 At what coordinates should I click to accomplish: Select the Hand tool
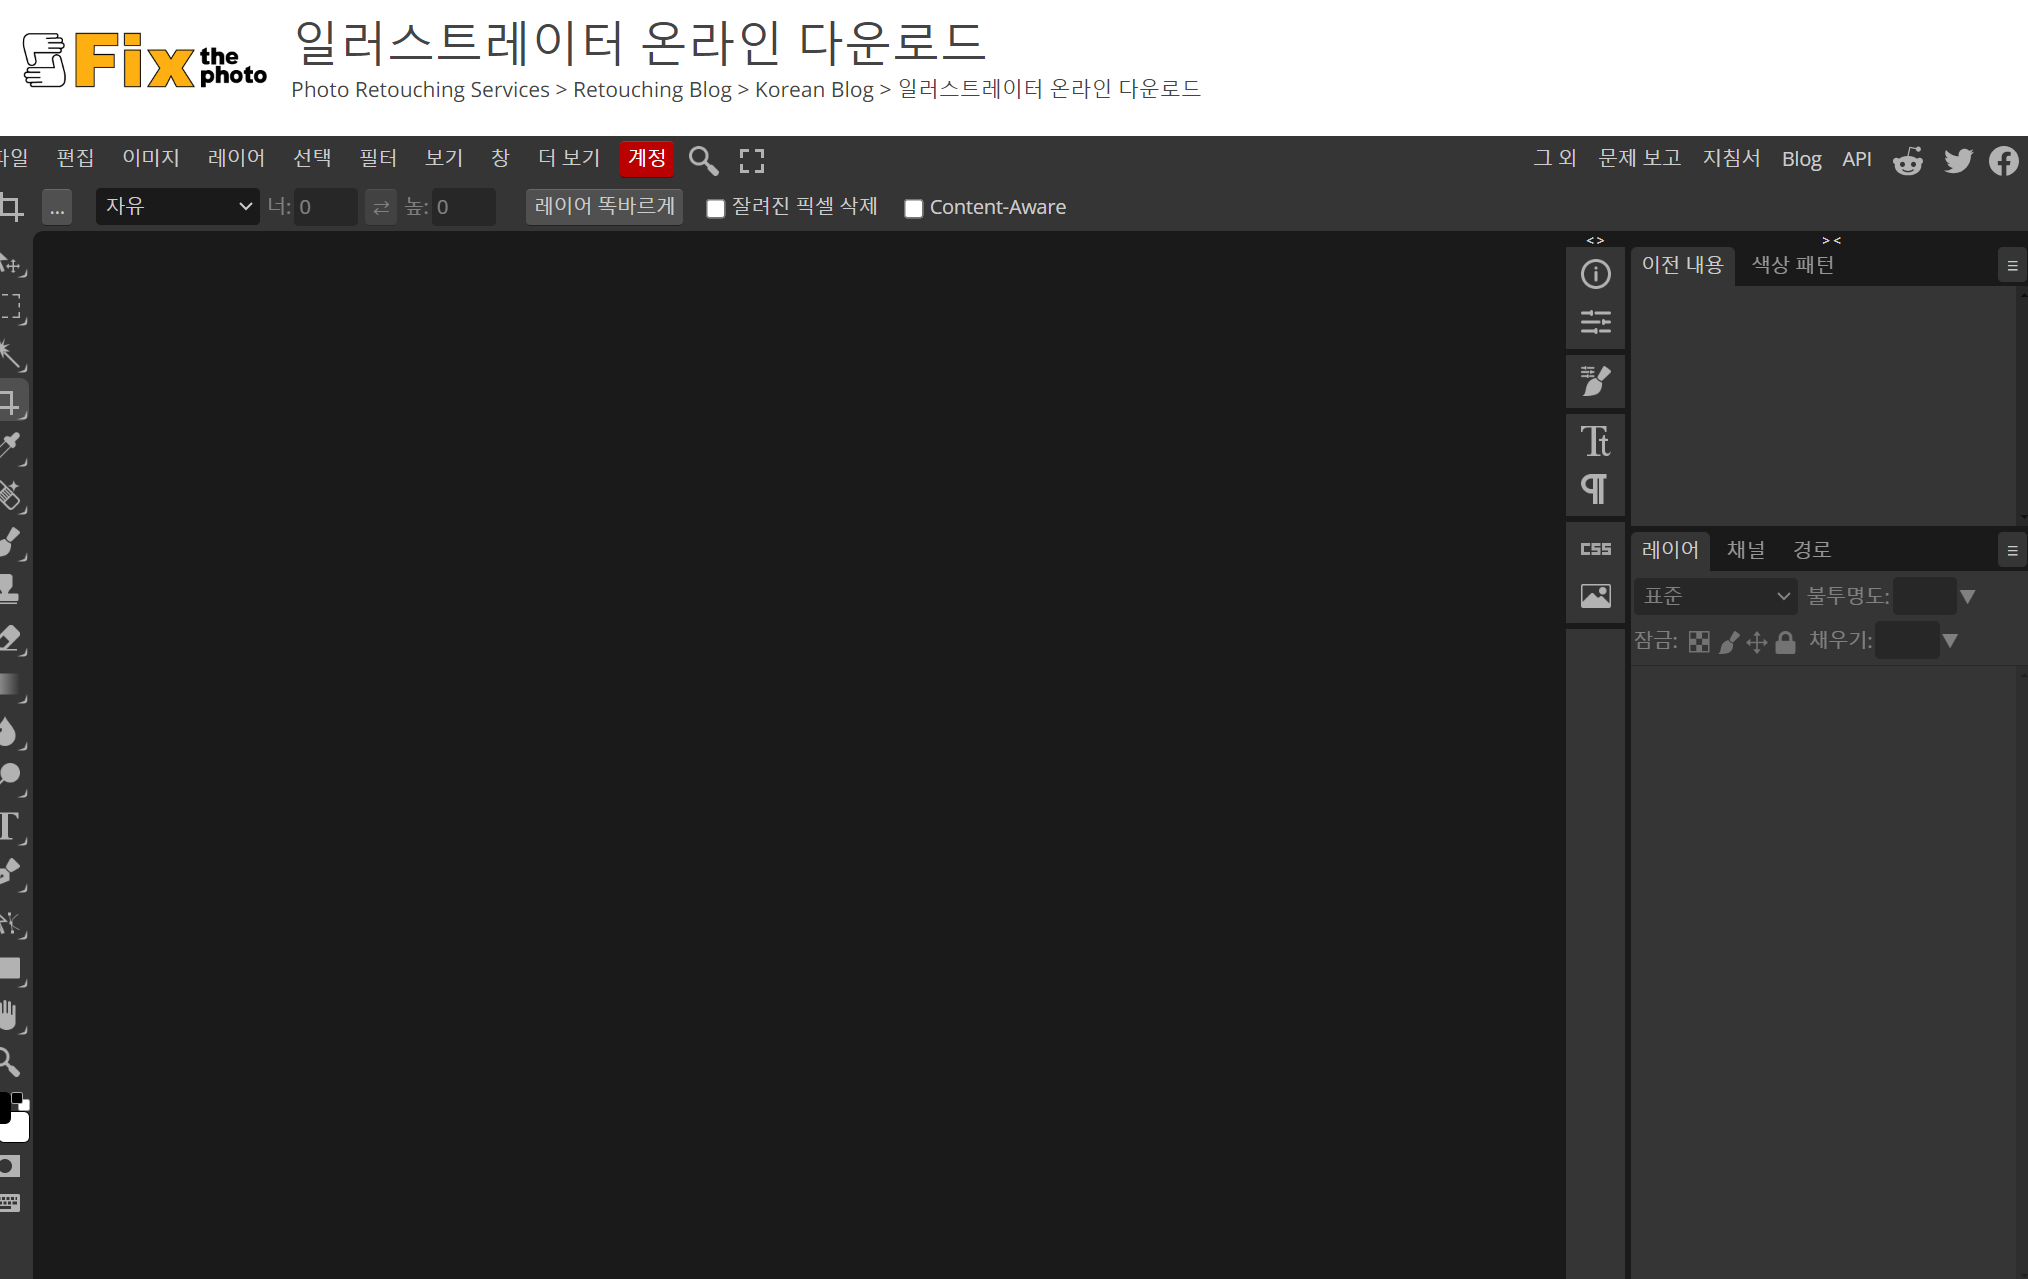tap(9, 1015)
